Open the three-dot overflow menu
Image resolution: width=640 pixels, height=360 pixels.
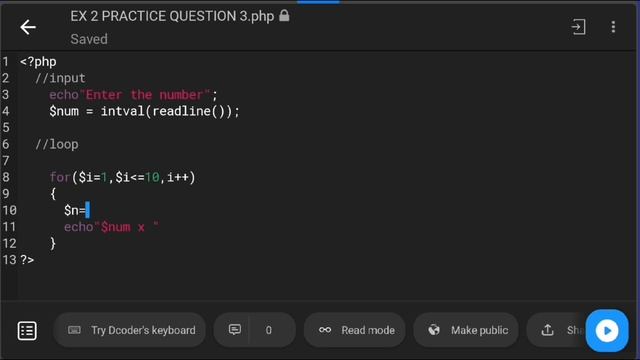click(x=613, y=27)
